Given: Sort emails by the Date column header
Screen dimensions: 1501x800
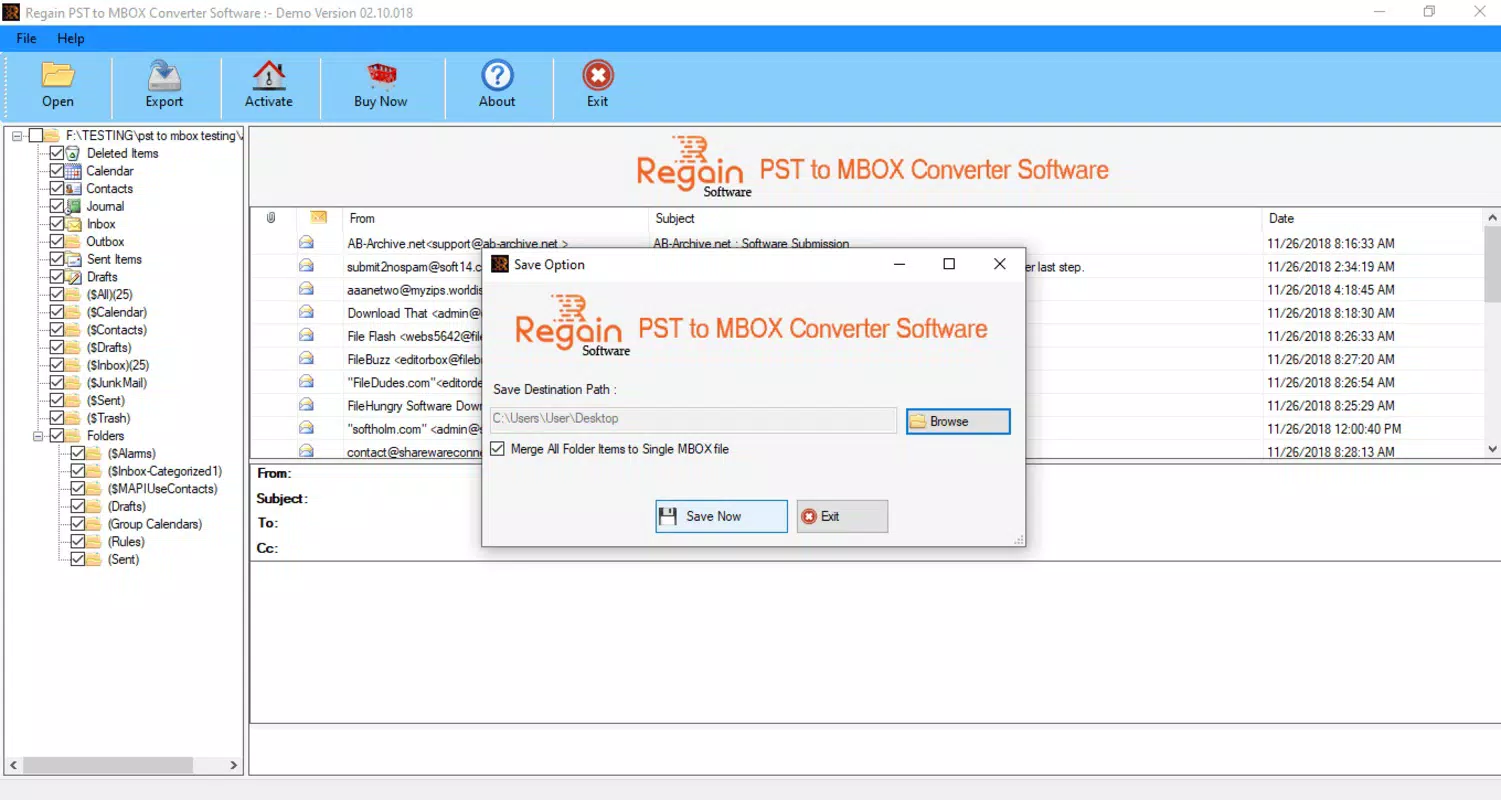Looking at the screenshot, I should [x=1373, y=218].
